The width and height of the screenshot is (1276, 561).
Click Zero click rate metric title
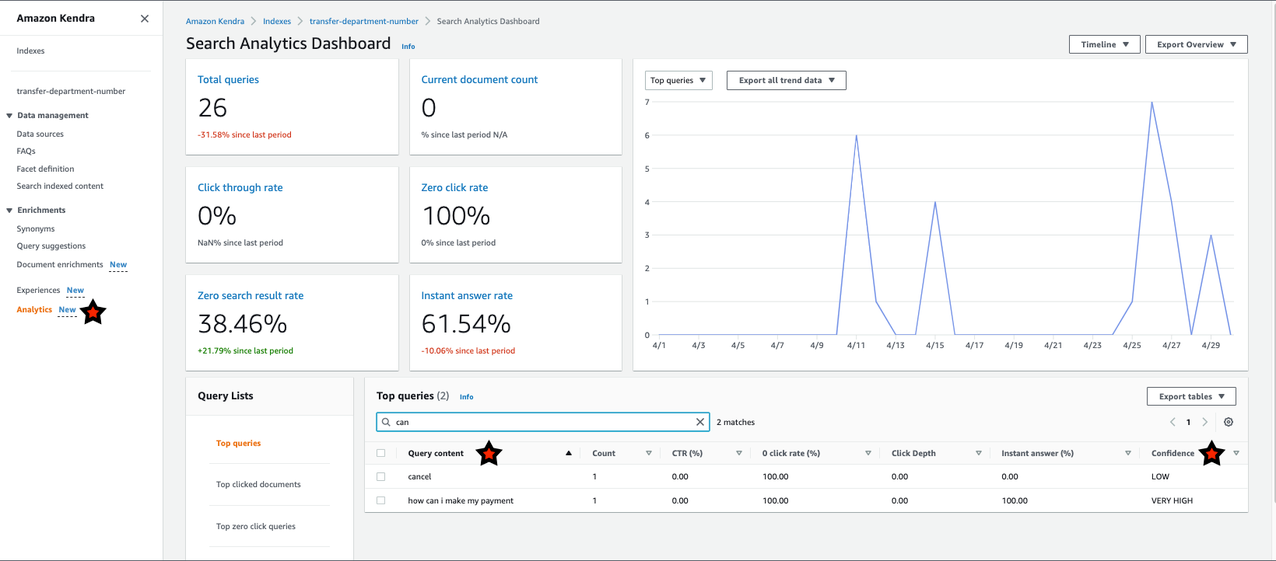454,187
